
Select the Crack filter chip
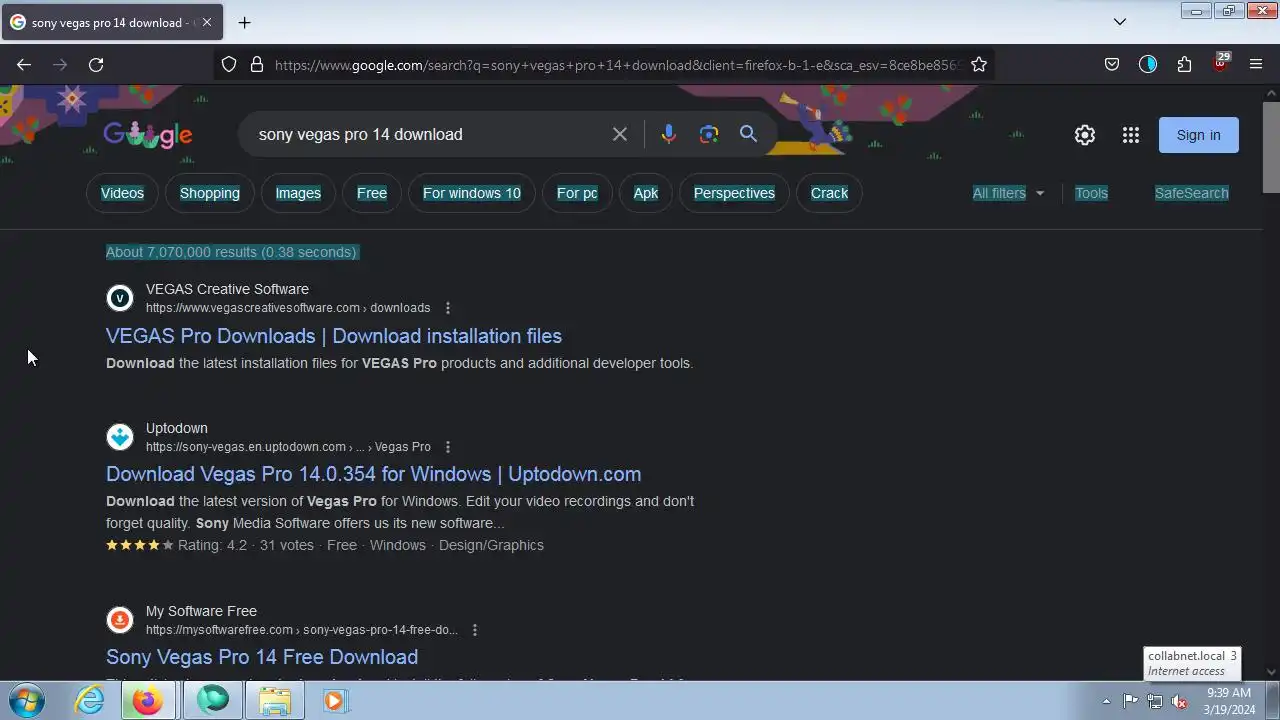pyautogui.click(x=829, y=193)
